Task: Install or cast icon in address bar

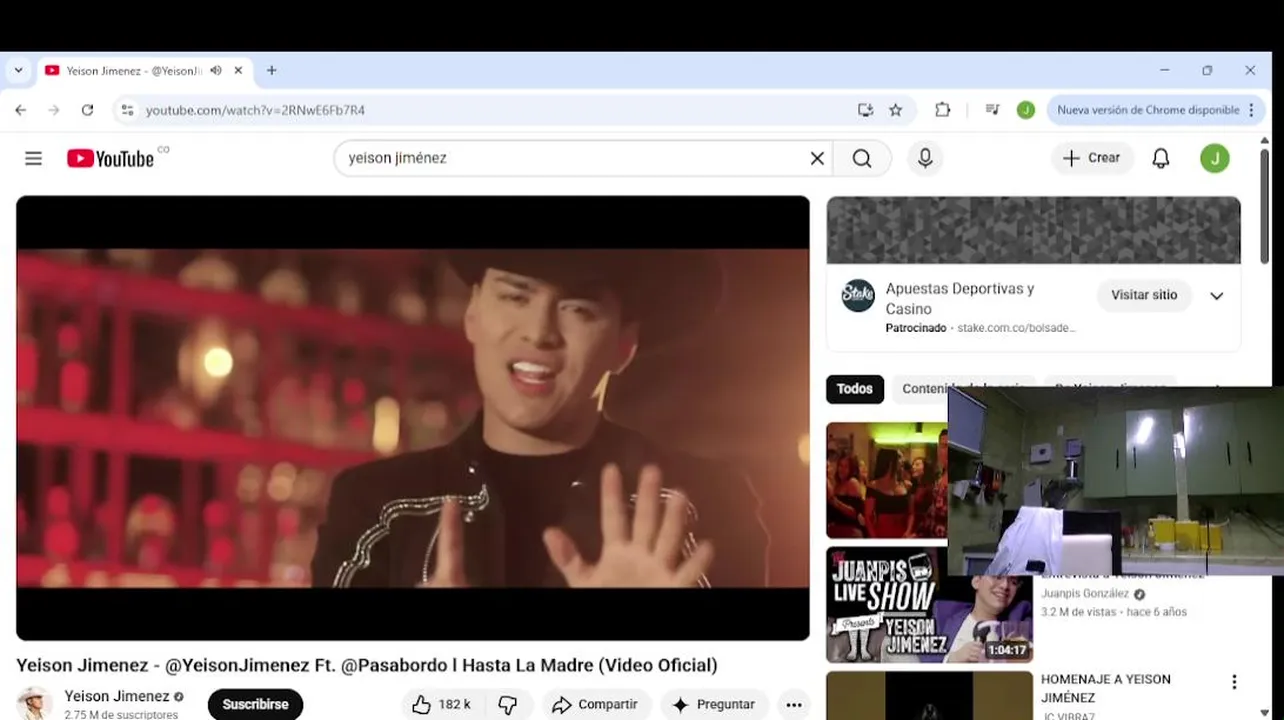Action: (x=866, y=110)
